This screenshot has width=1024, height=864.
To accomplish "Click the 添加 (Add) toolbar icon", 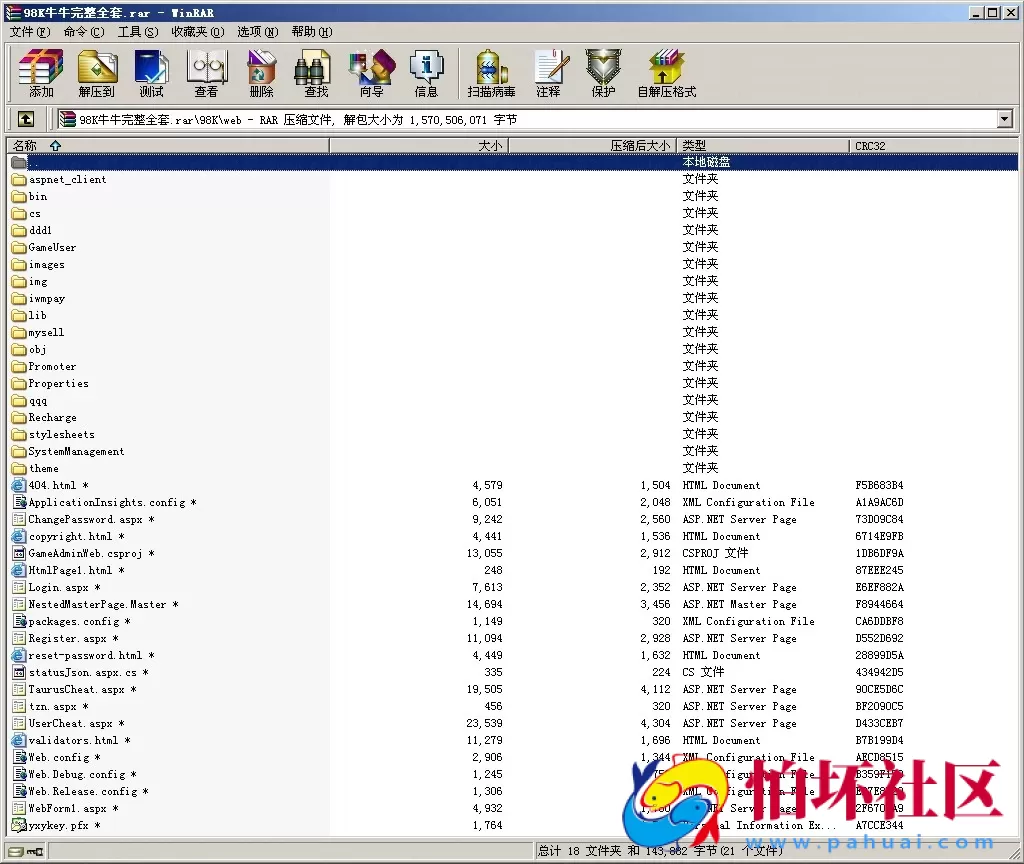I will [x=41, y=73].
